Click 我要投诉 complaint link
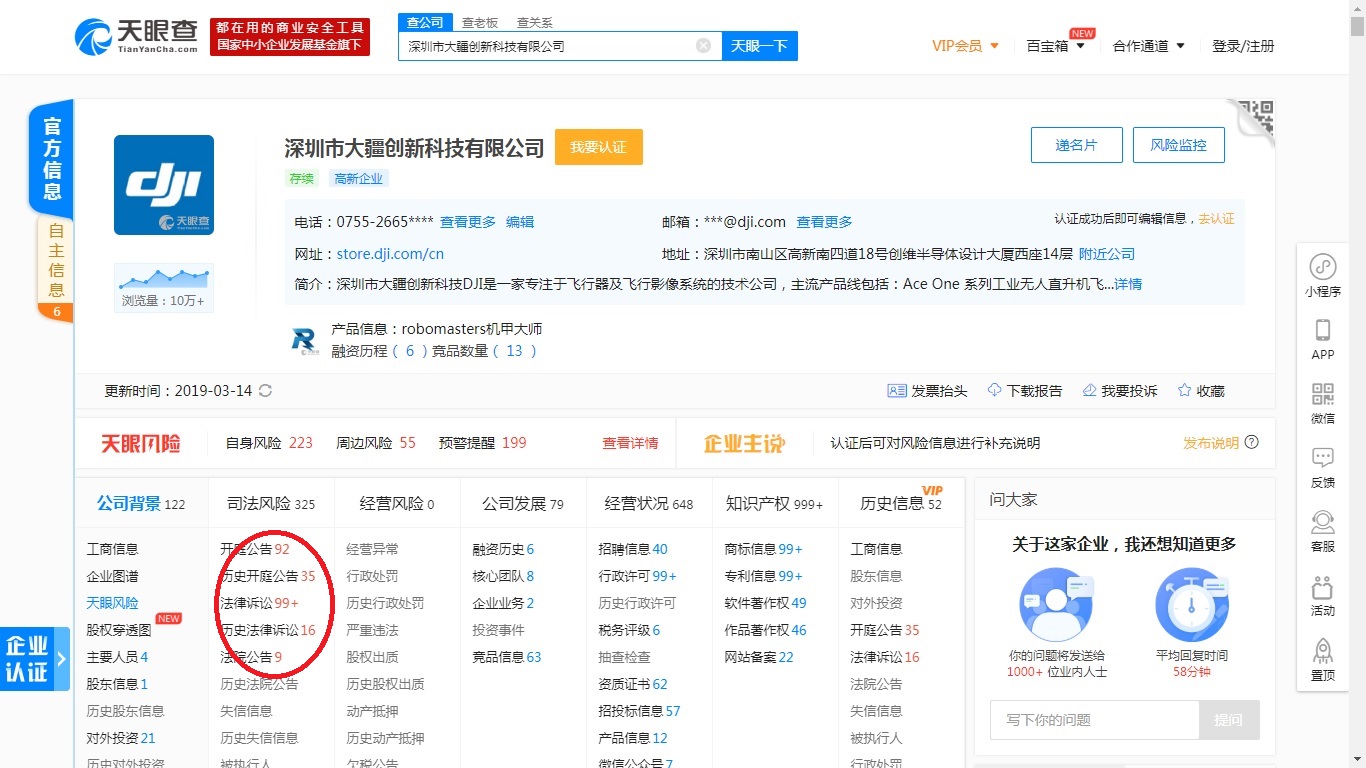1366x768 pixels. (1119, 391)
